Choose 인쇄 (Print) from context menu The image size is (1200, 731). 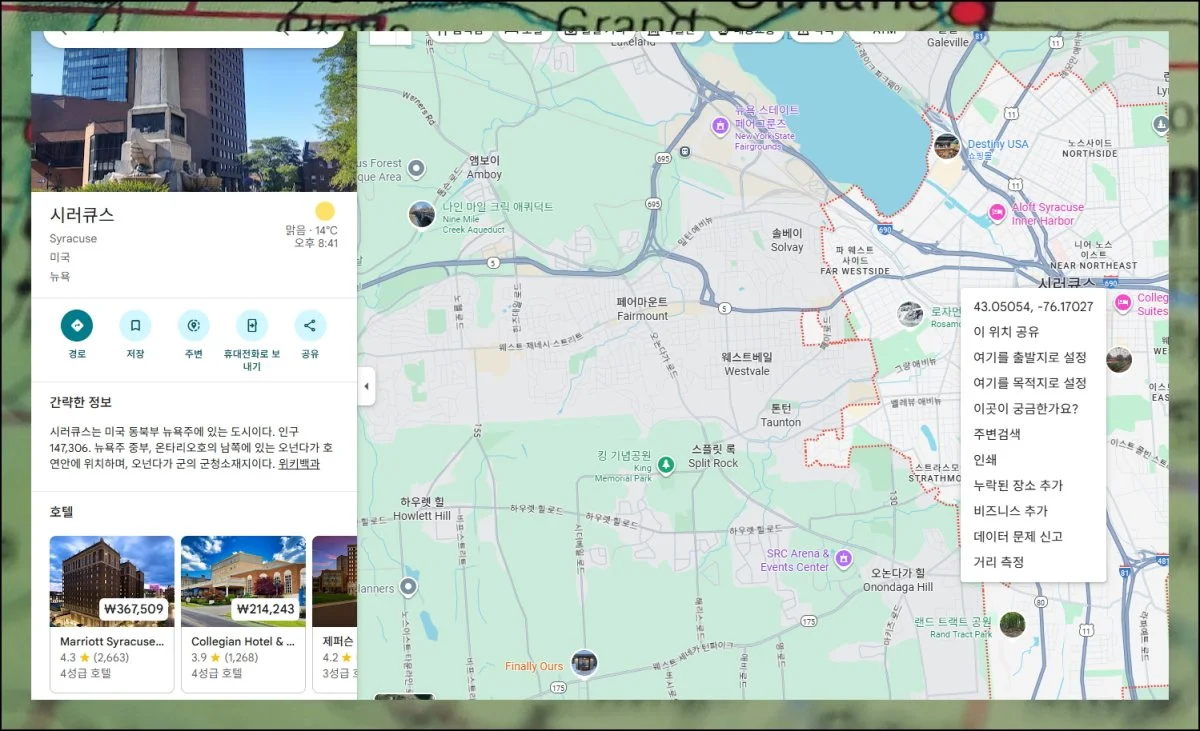(x=985, y=460)
